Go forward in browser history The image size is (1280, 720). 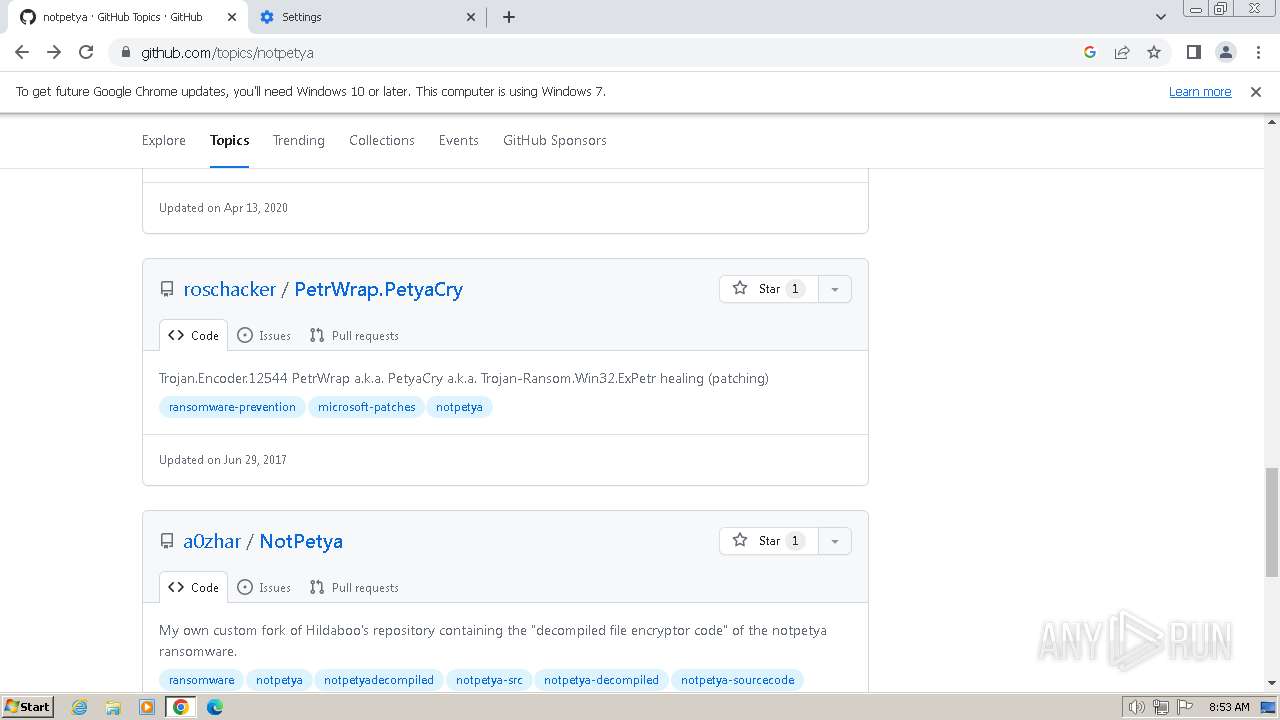point(54,52)
